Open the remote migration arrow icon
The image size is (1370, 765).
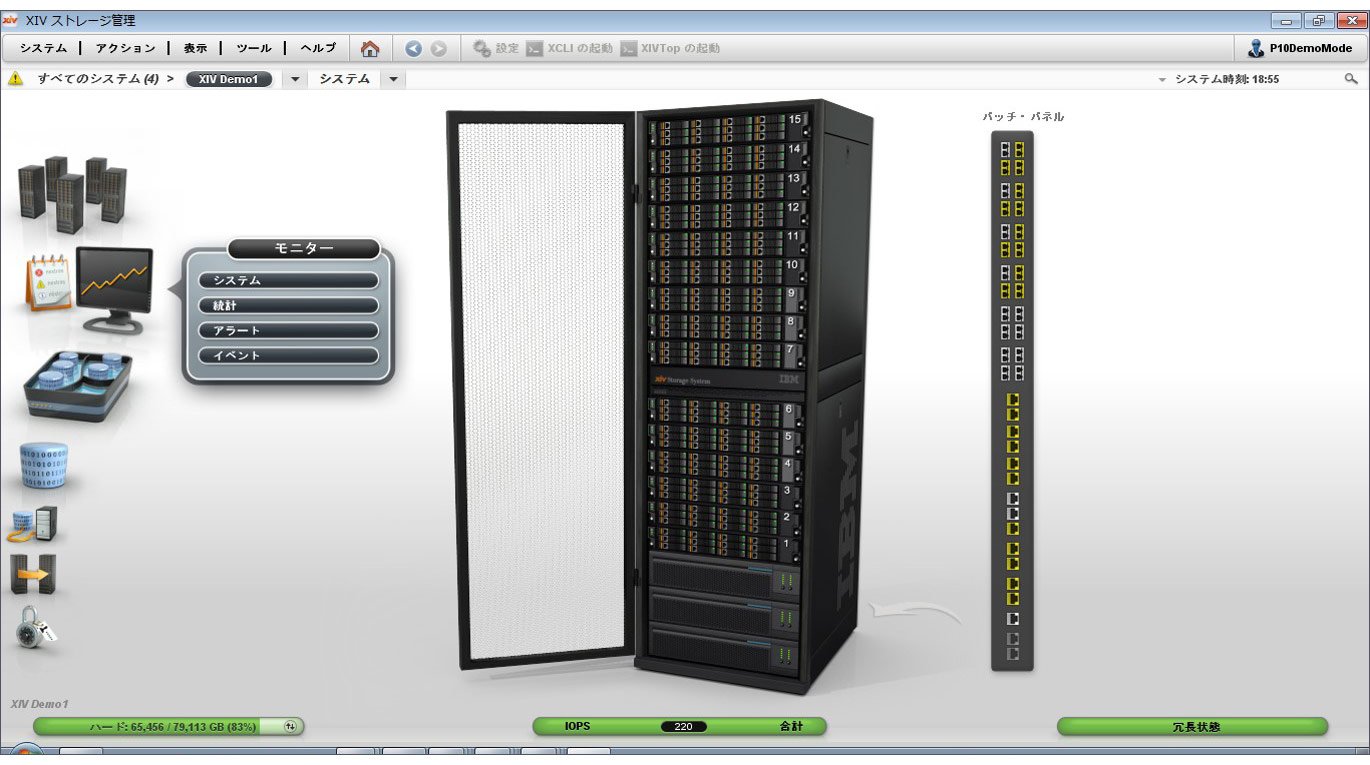click(x=33, y=574)
